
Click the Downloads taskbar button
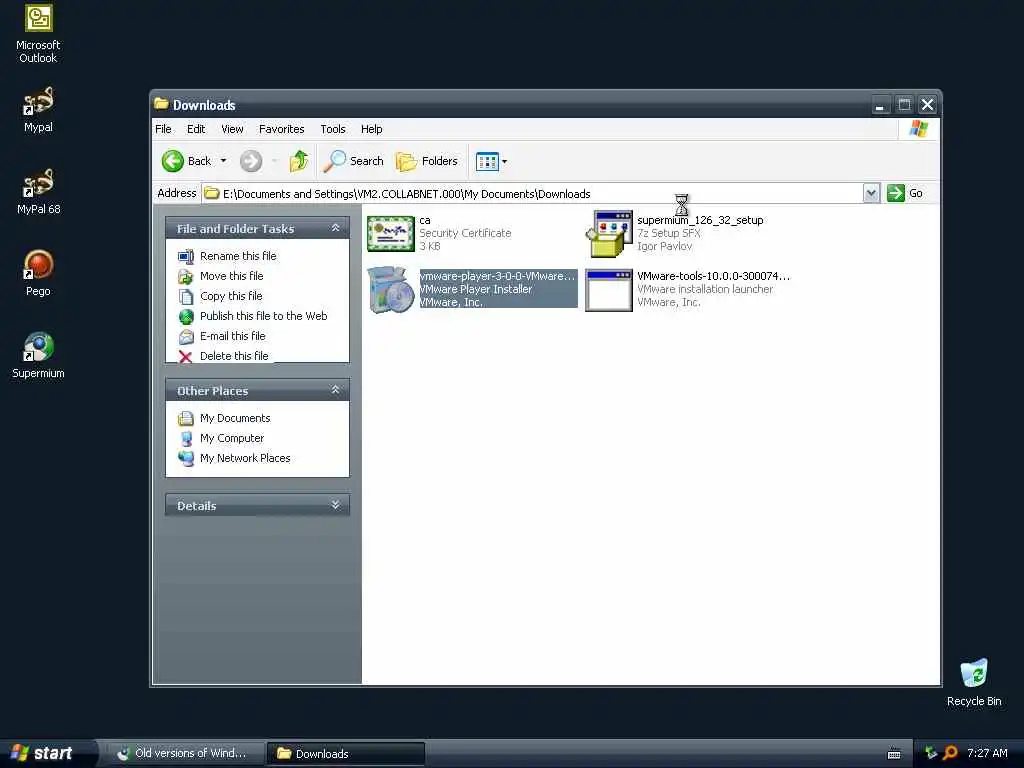click(x=345, y=754)
